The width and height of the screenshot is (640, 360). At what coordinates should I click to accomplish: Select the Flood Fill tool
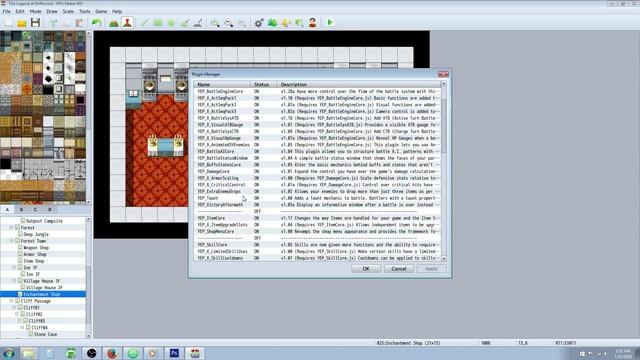coord(185,23)
